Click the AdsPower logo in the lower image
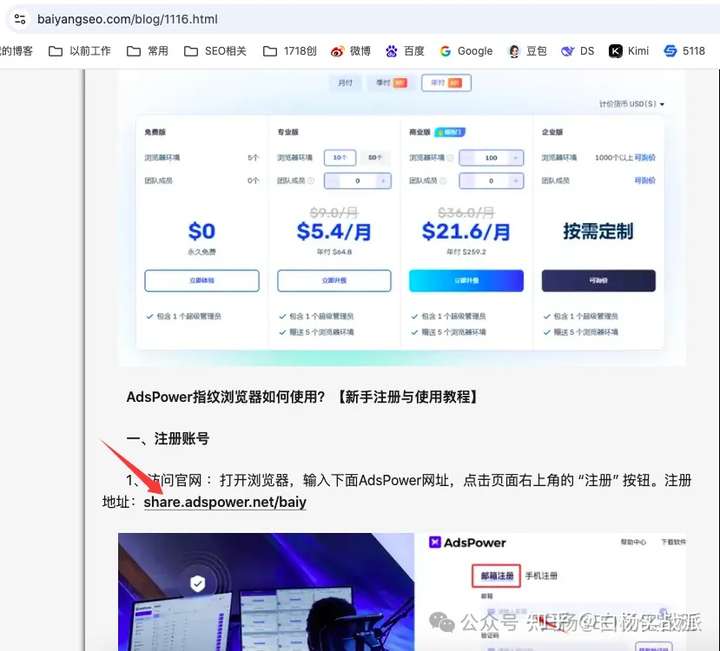This screenshot has width=720, height=651. (467, 543)
